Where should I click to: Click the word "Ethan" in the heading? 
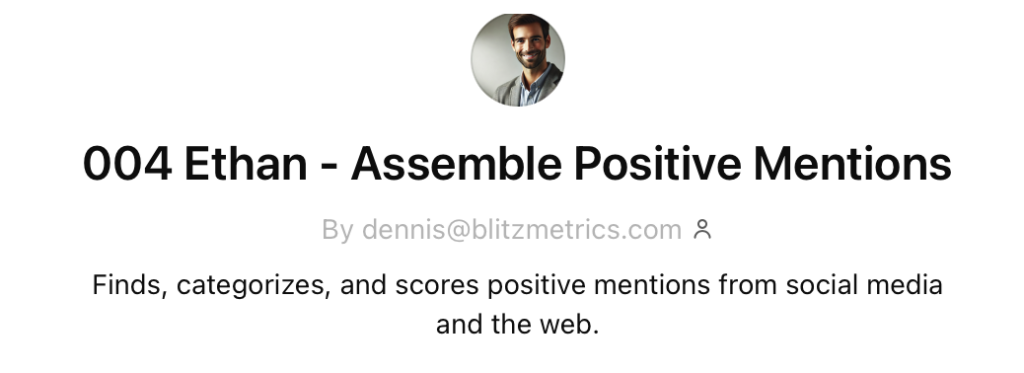click(246, 163)
